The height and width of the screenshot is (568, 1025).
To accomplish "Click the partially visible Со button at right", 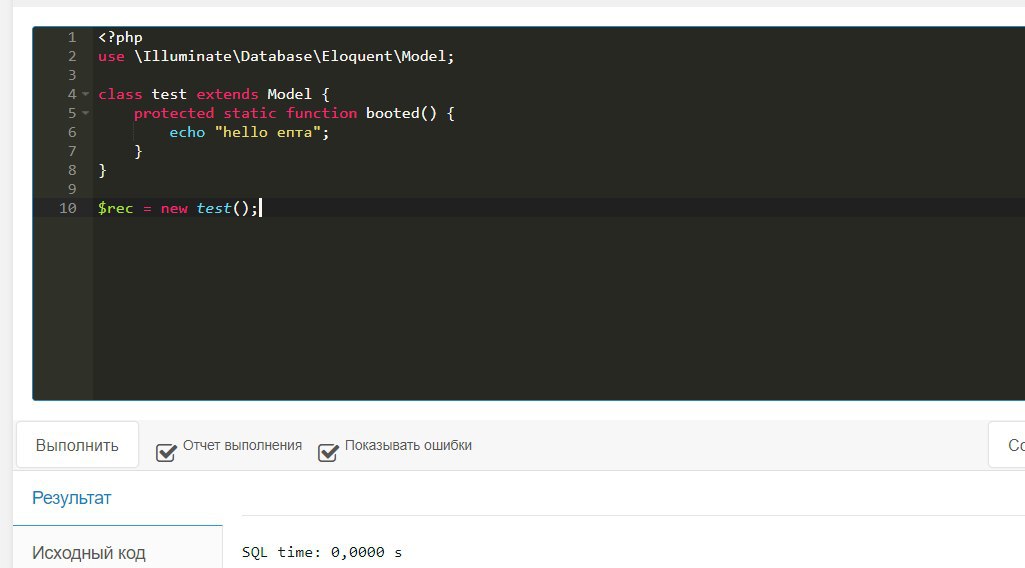I will pyautogui.click(x=1007, y=445).
